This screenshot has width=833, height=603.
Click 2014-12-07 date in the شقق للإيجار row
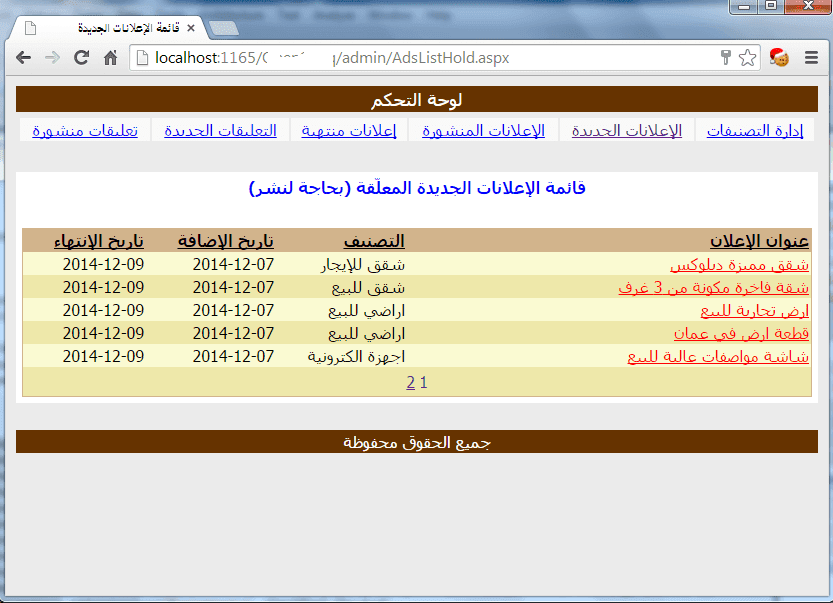[x=233, y=265]
